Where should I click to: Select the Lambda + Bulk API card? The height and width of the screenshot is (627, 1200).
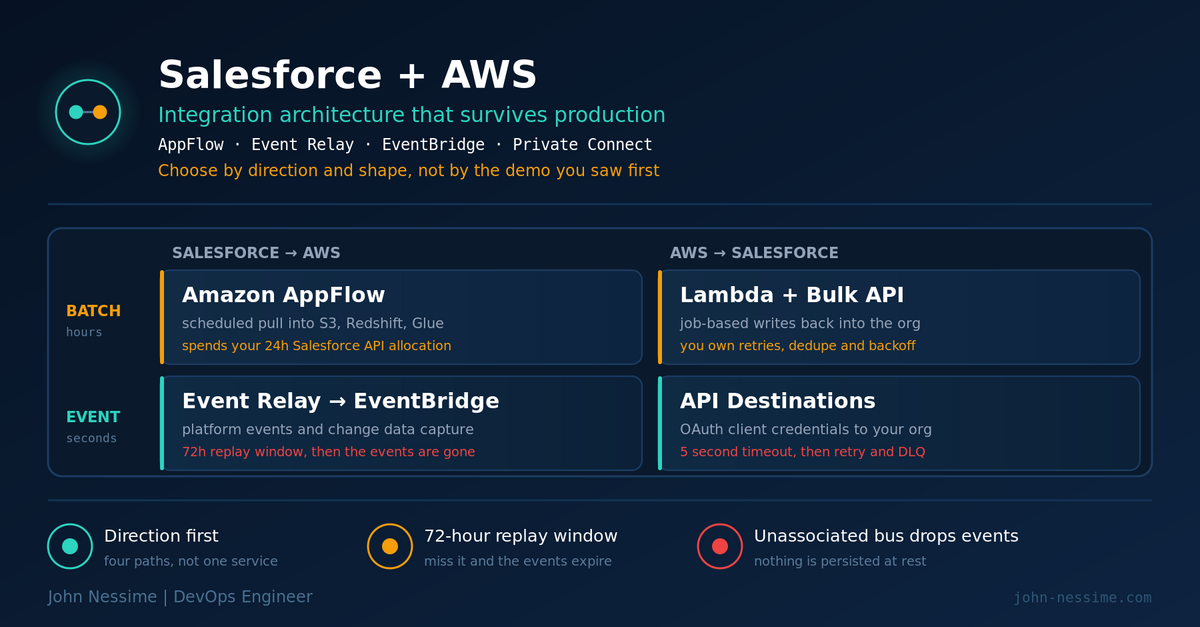click(899, 317)
